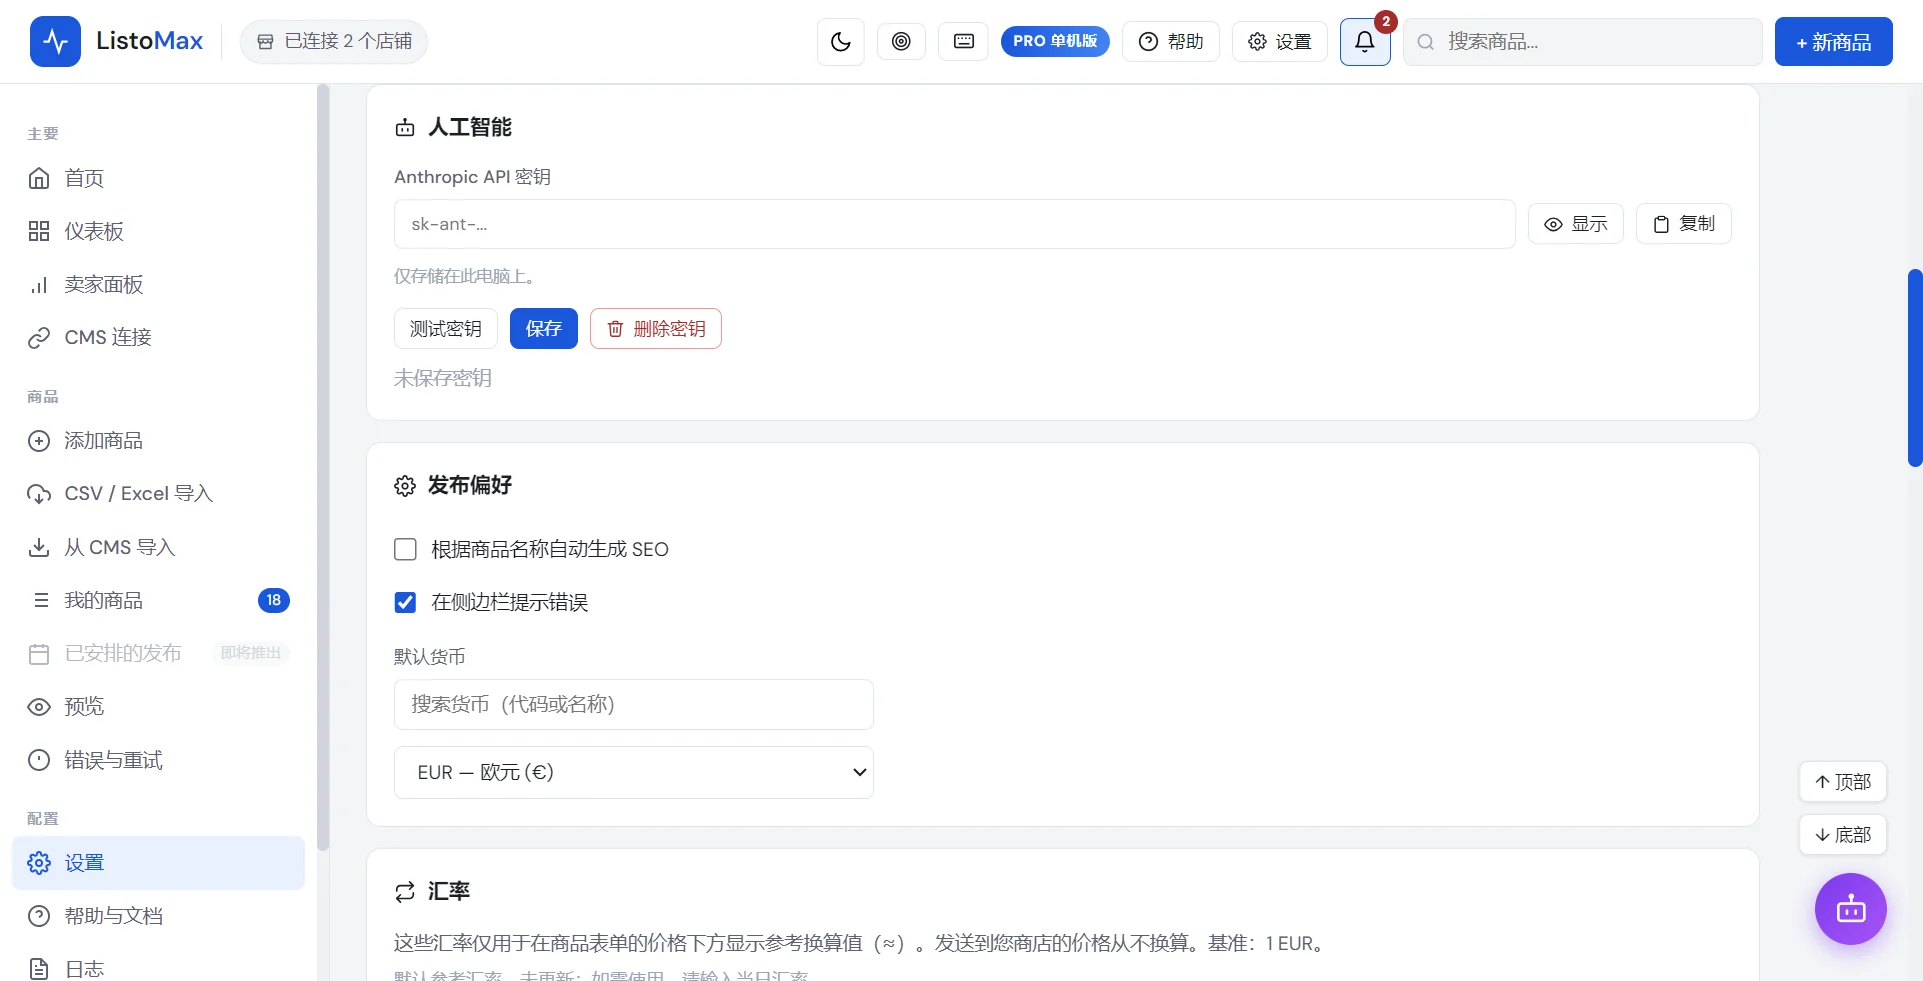Click the 测试密钥 button
This screenshot has height=981, width=1923.
click(446, 328)
